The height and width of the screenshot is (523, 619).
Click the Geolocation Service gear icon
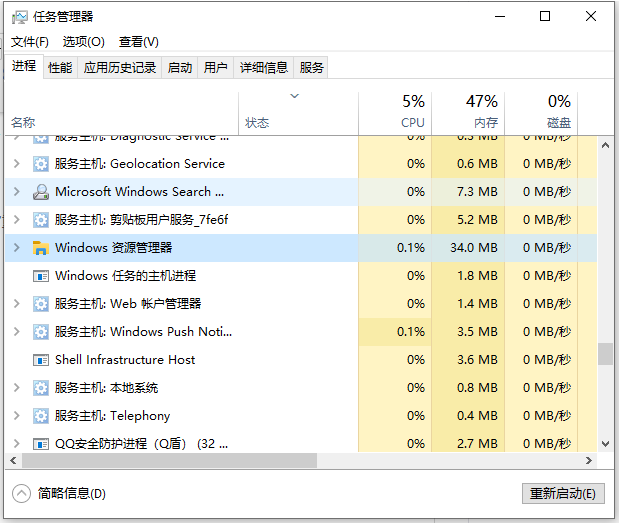[41, 164]
